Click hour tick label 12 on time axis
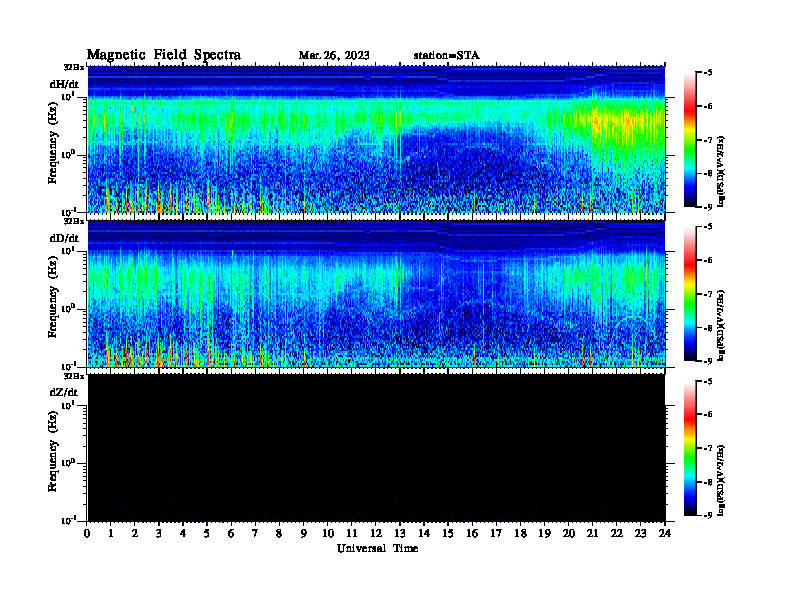 (x=376, y=534)
